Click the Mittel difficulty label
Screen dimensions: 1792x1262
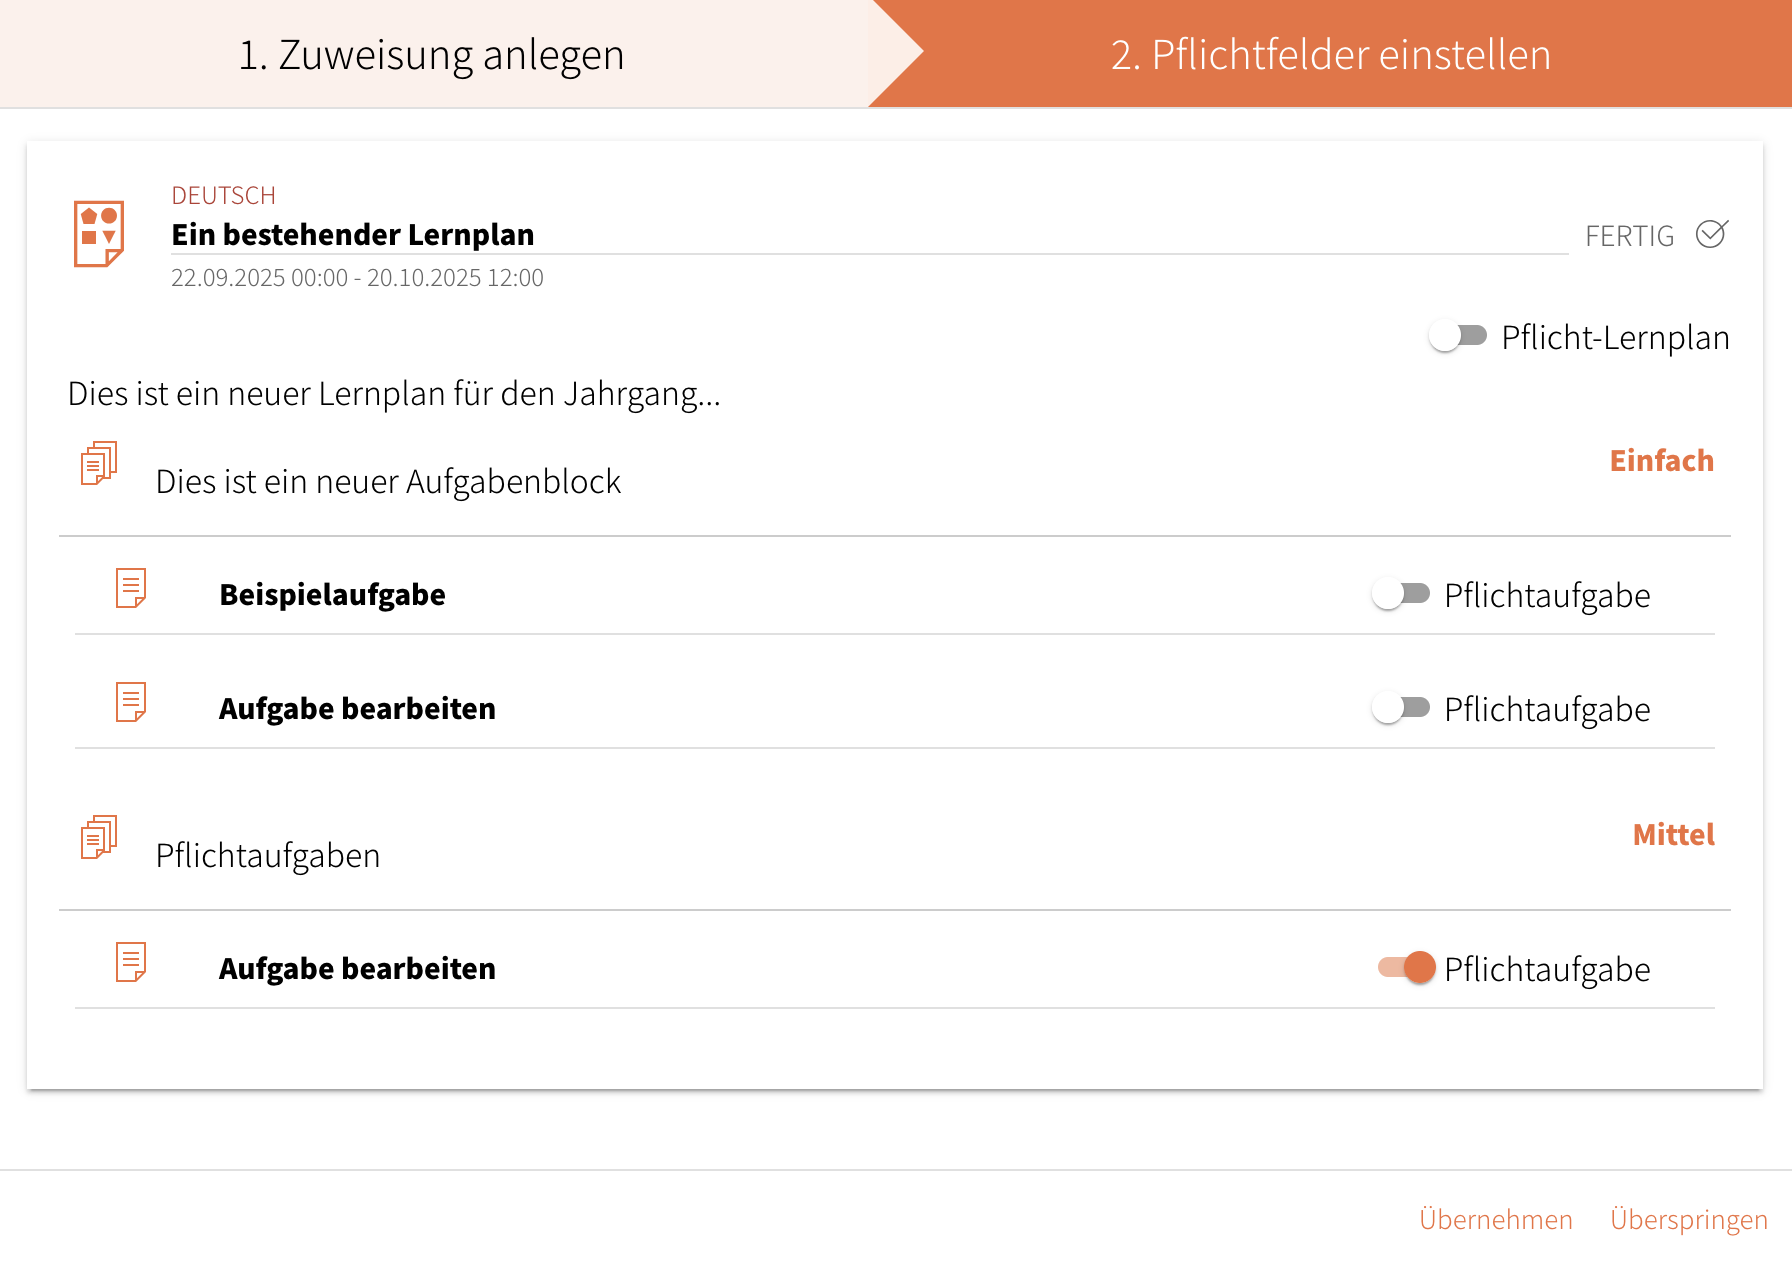click(1673, 834)
